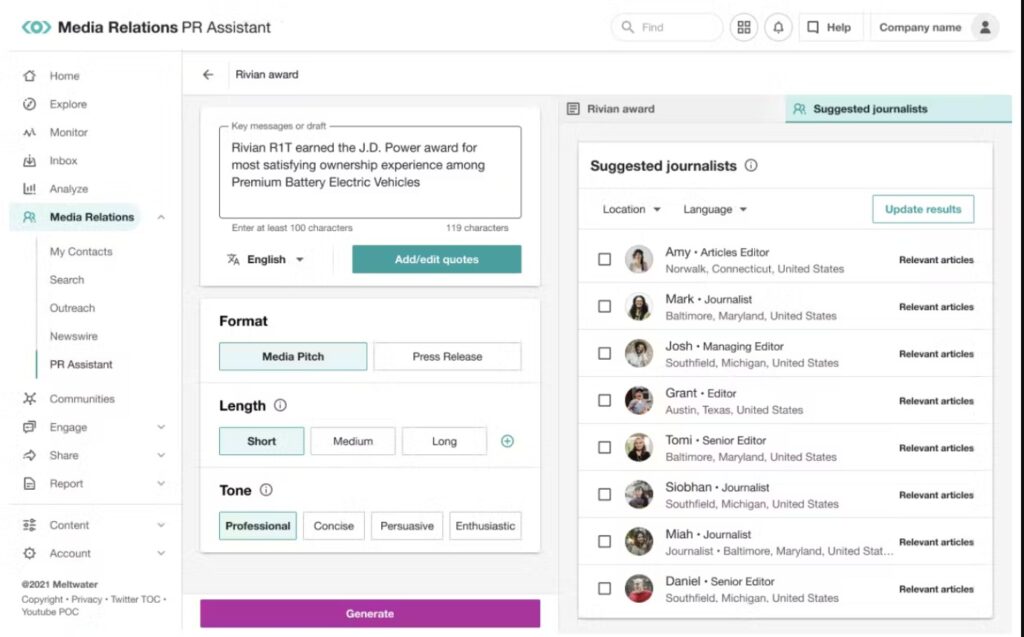Click Daniel's profile photo
Image resolution: width=1024 pixels, height=637 pixels.
pyautogui.click(x=639, y=589)
